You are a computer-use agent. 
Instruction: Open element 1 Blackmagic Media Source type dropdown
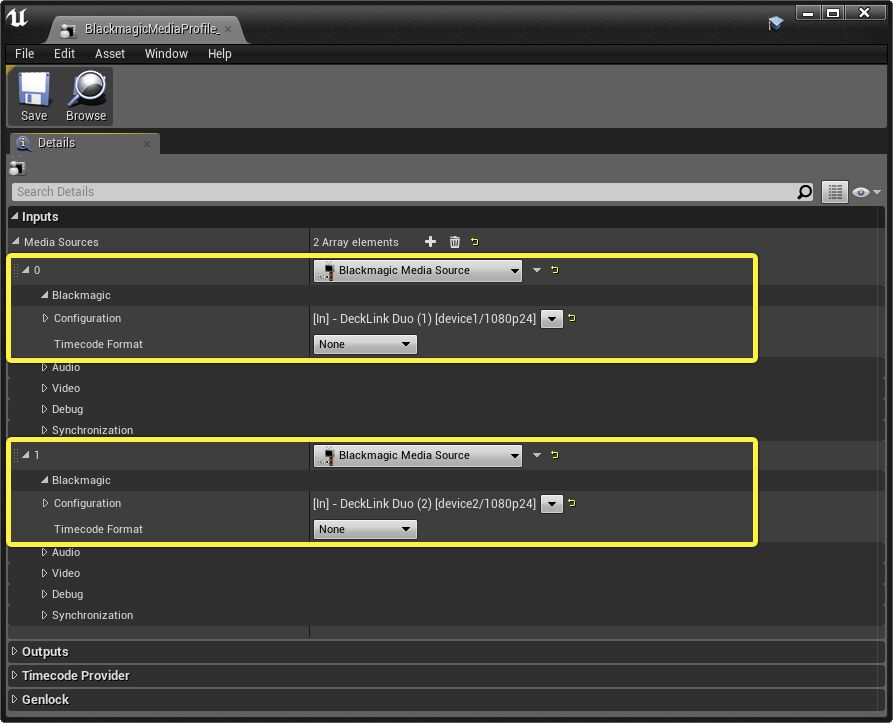[x=513, y=455]
